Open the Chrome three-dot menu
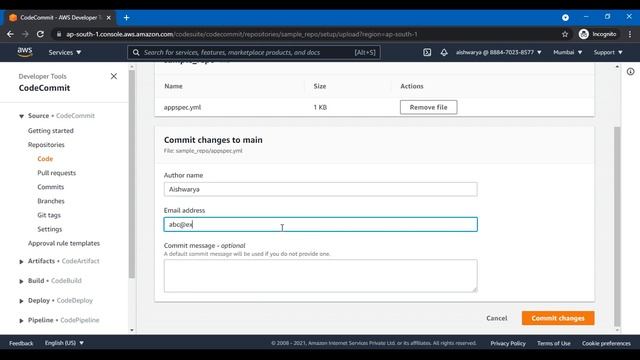The image size is (640, 360). pos(630,34)
